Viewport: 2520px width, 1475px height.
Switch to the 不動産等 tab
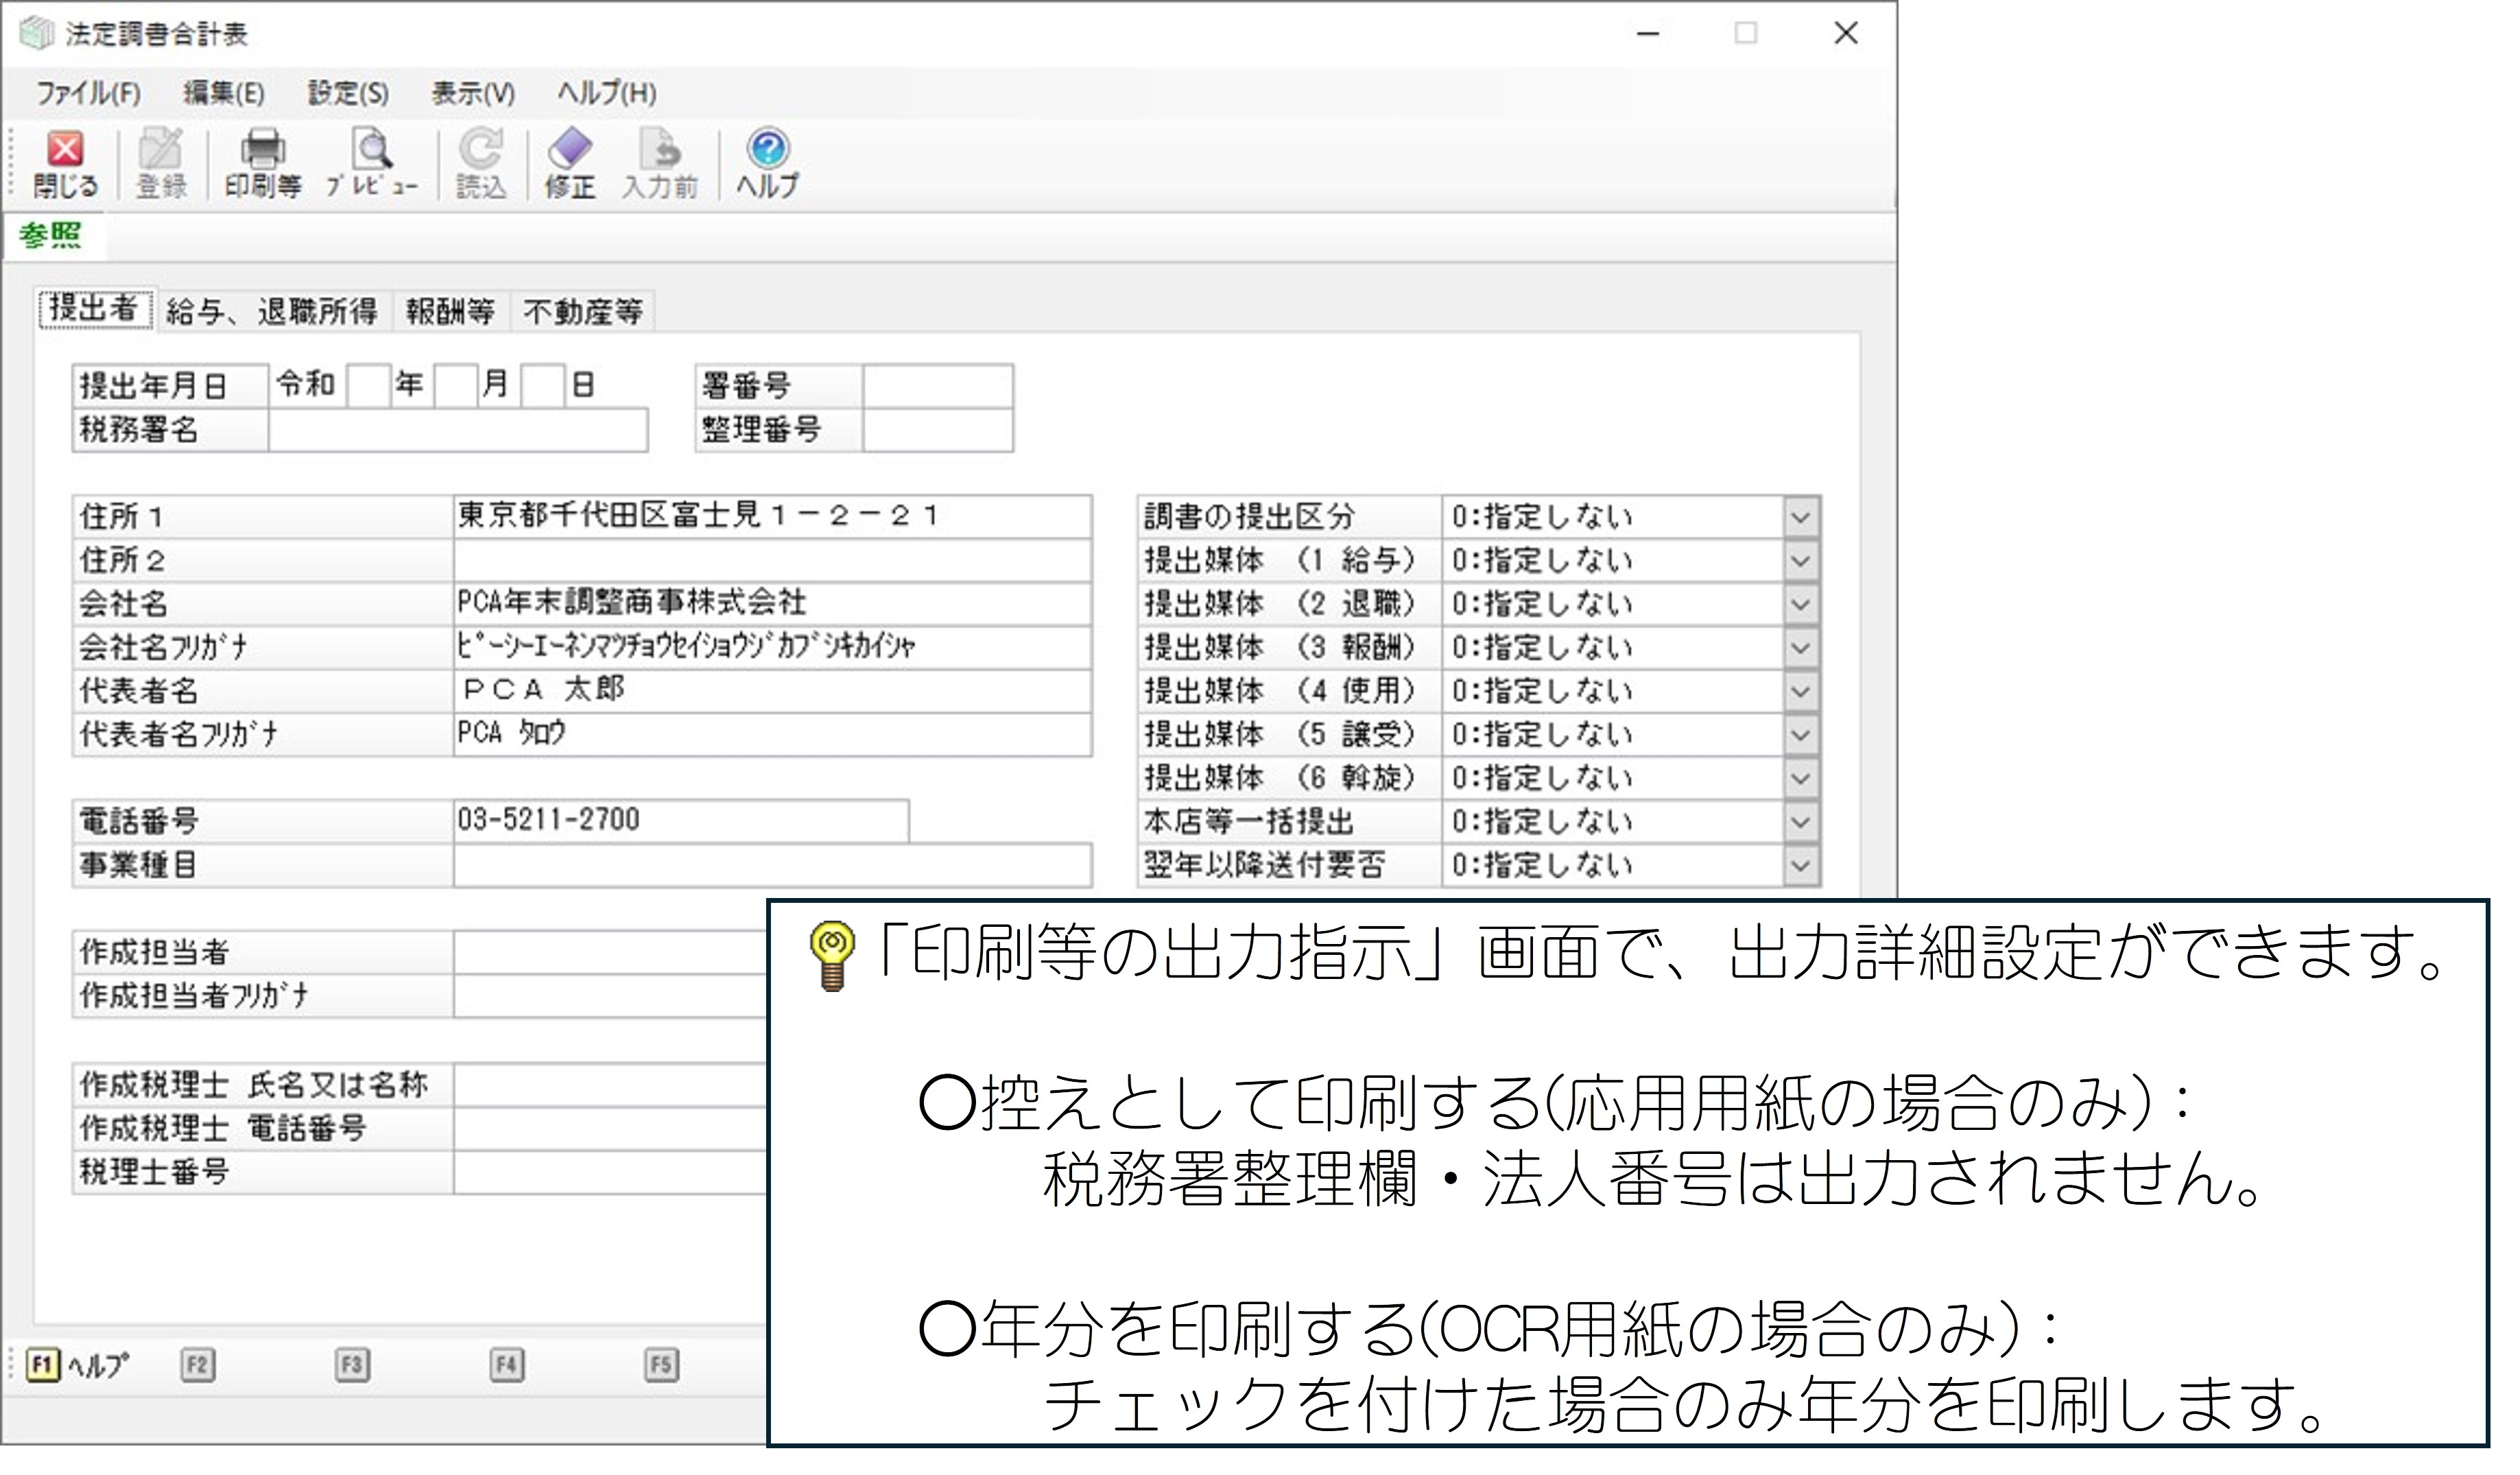pos(583,312)
